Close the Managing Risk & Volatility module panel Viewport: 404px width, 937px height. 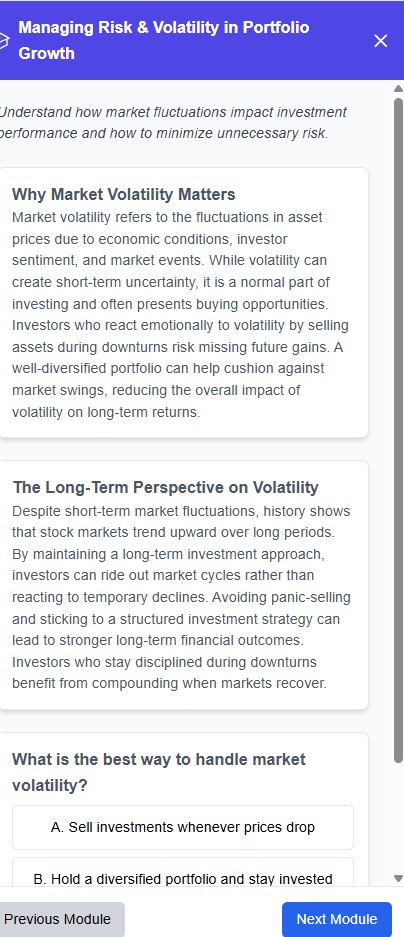coord(381,41)
